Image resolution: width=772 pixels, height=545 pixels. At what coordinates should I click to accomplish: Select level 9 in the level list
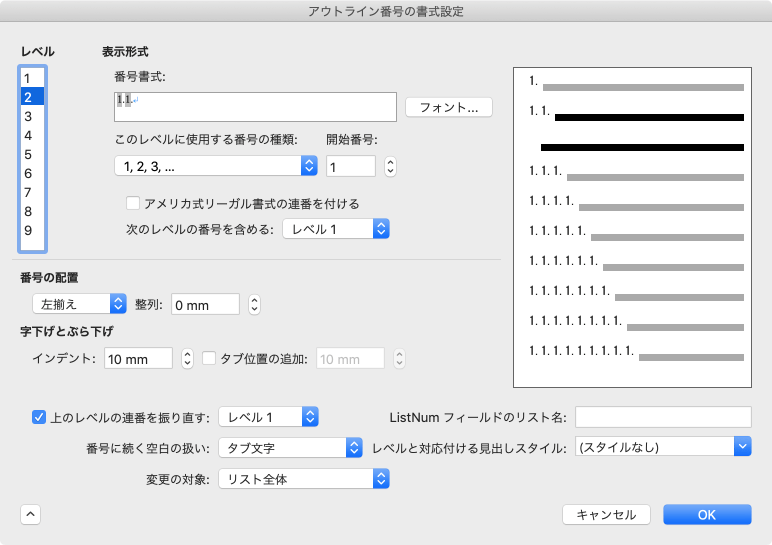(29, 230)
